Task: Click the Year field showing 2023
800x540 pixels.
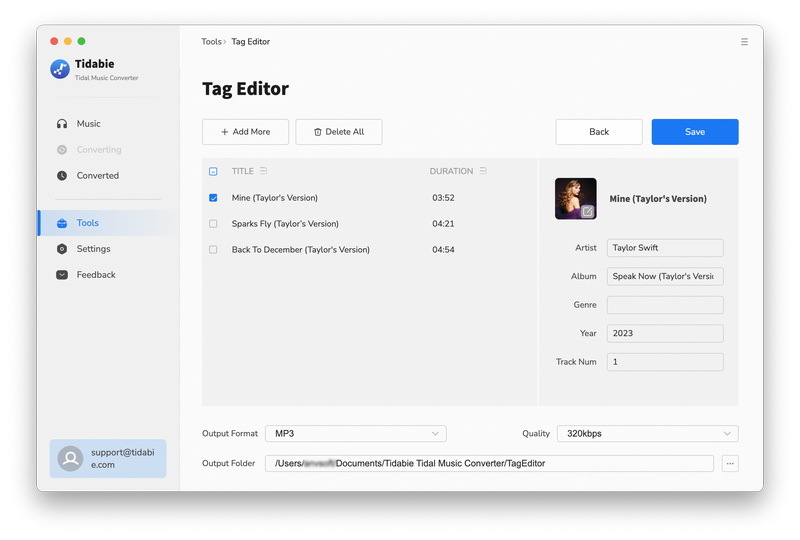Action: pos(665,333)
